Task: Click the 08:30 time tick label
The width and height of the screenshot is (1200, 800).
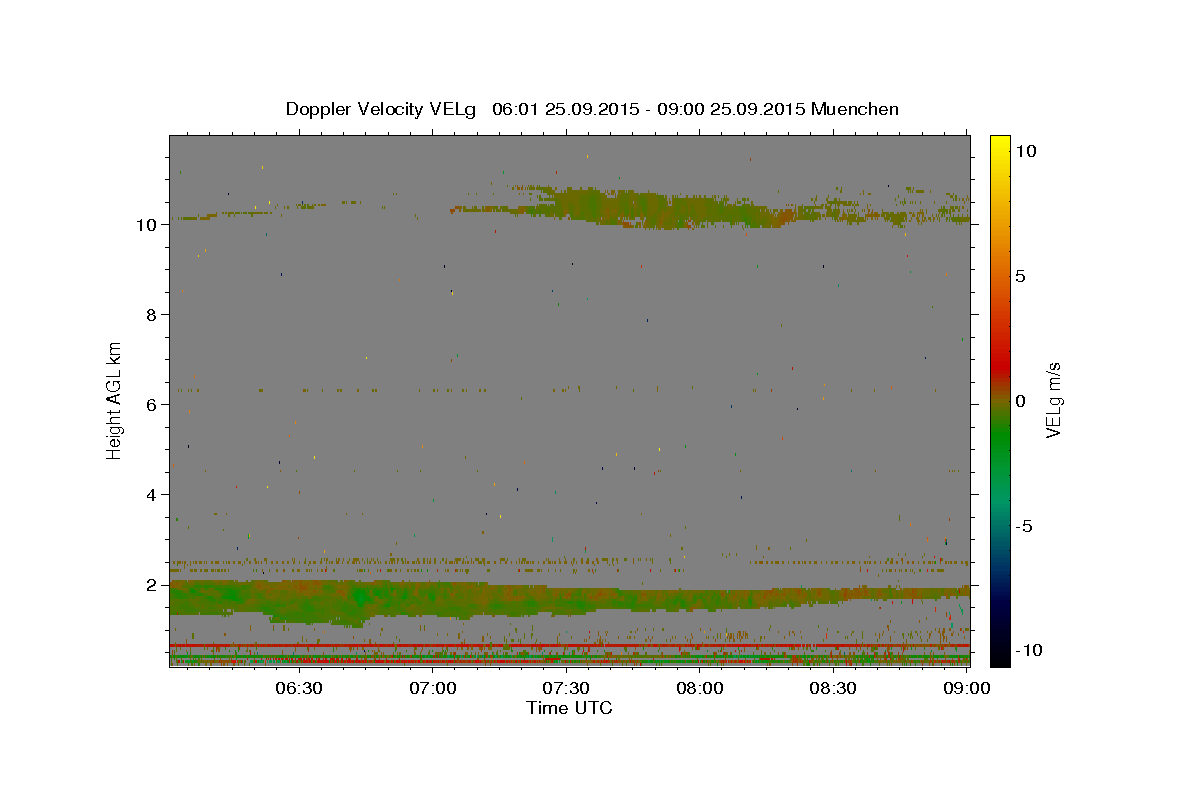Action: tap(833, 688)
